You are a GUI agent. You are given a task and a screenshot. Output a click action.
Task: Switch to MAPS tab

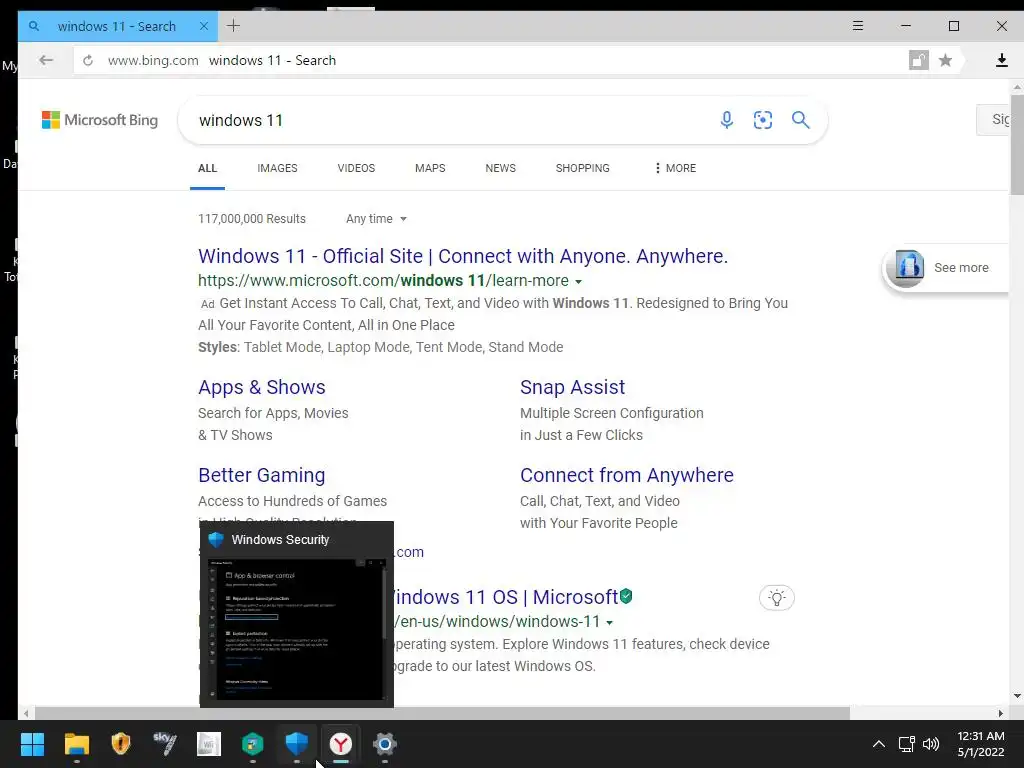point(430,168)
